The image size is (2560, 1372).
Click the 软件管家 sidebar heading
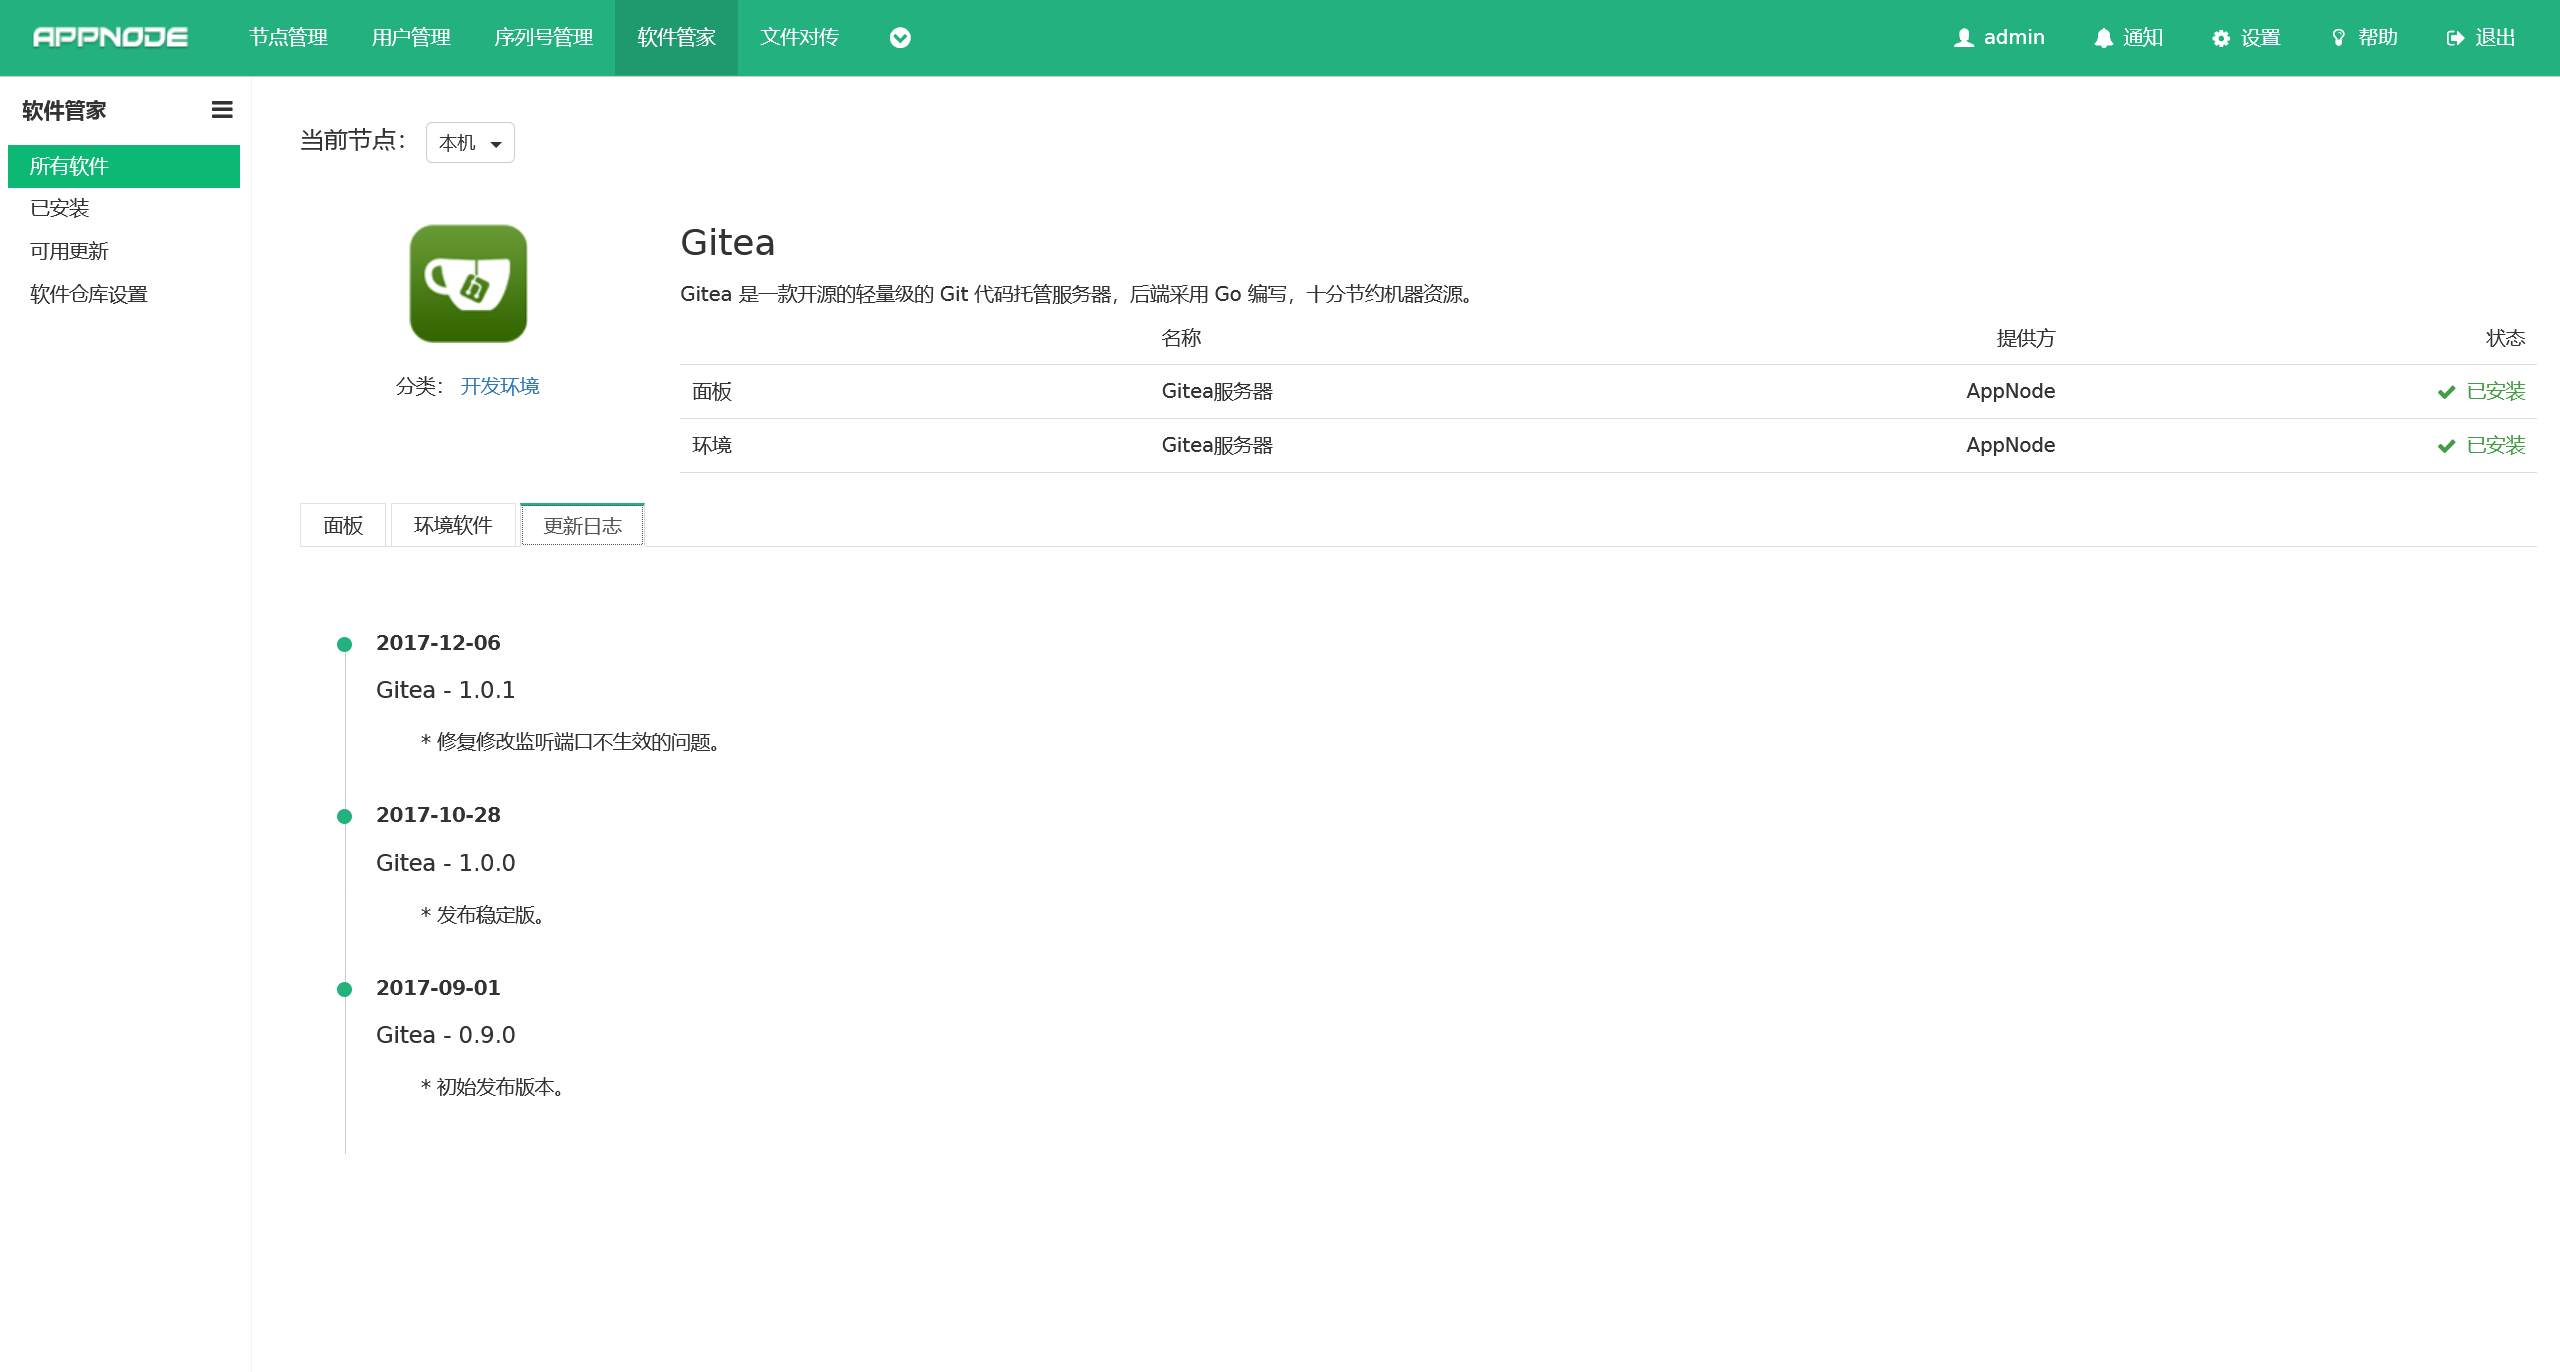pos(64,111)
